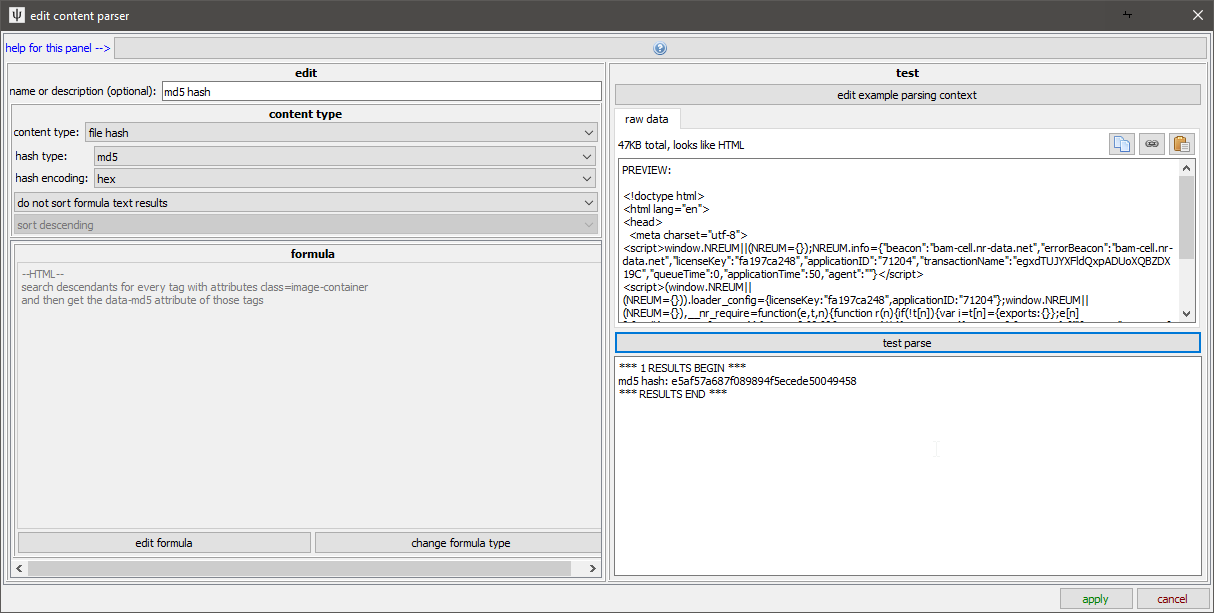Open the disabled 'sort descending' dropdown
Viewport: 1214px width, 613px height.
click(306, 225)
